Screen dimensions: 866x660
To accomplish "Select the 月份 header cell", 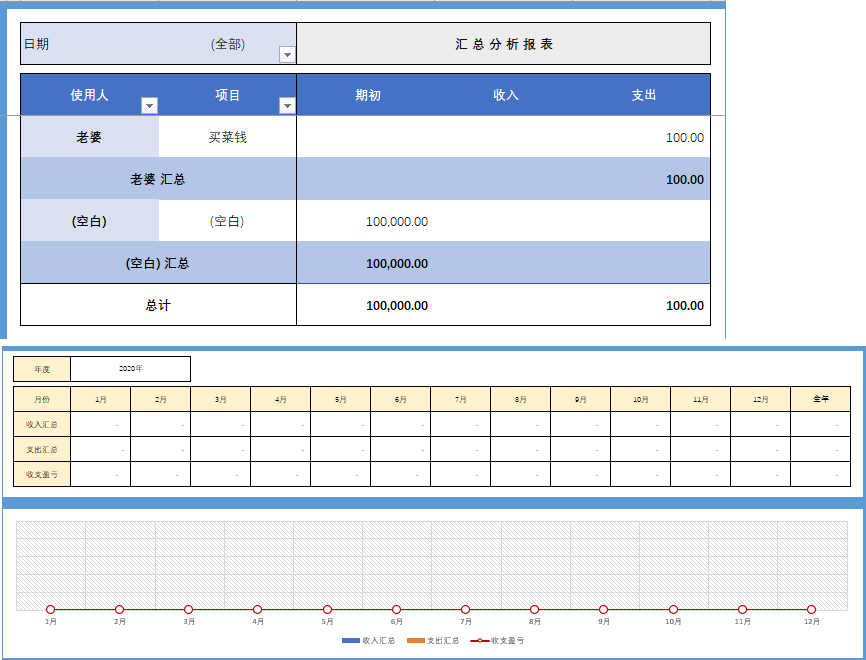I will click(42, 399).
